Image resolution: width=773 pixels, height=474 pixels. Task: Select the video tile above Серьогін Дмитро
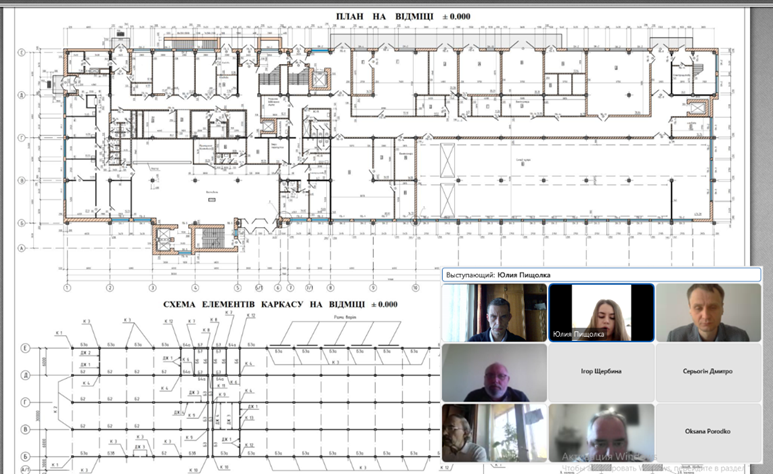708,312
